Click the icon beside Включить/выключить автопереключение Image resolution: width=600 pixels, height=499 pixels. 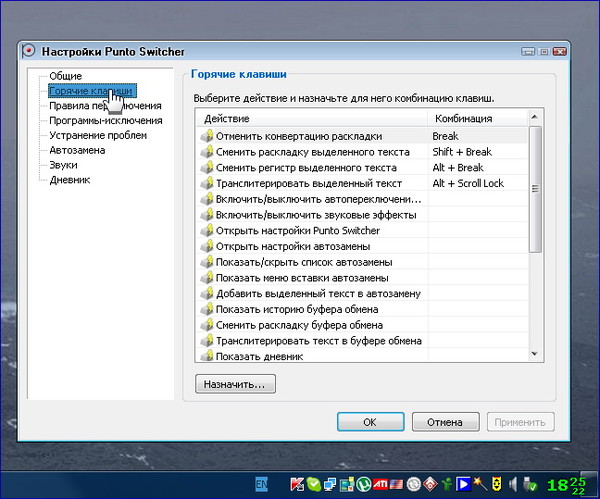[207, 199]
